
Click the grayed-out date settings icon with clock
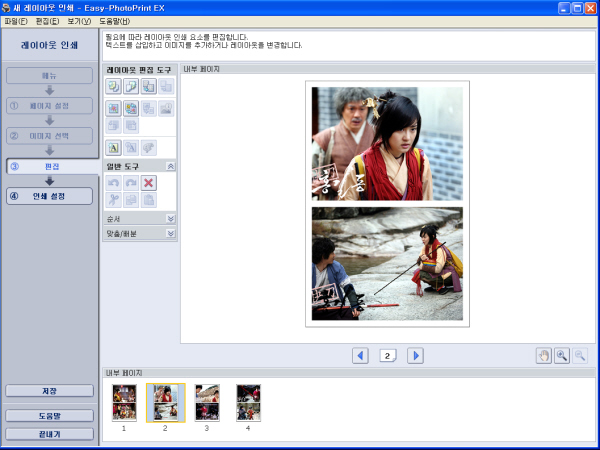coord(166,109)
